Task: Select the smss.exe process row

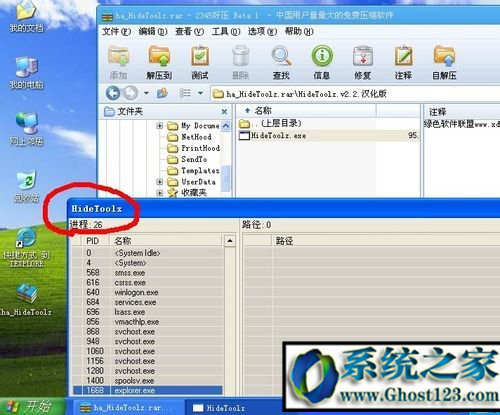Action: click(x=148, y=273)
